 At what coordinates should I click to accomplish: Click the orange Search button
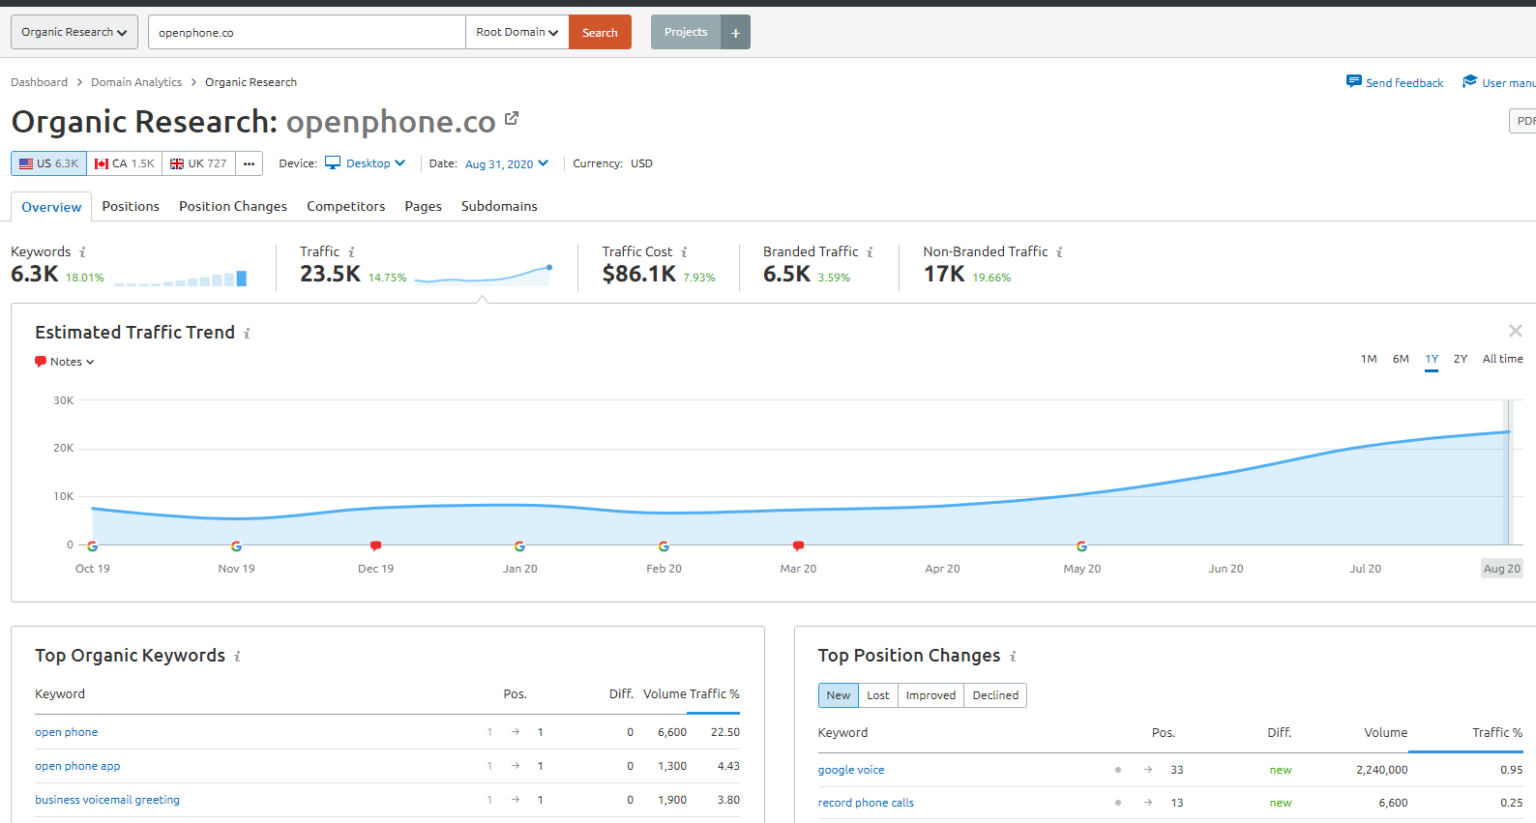[x=600, y=32]
